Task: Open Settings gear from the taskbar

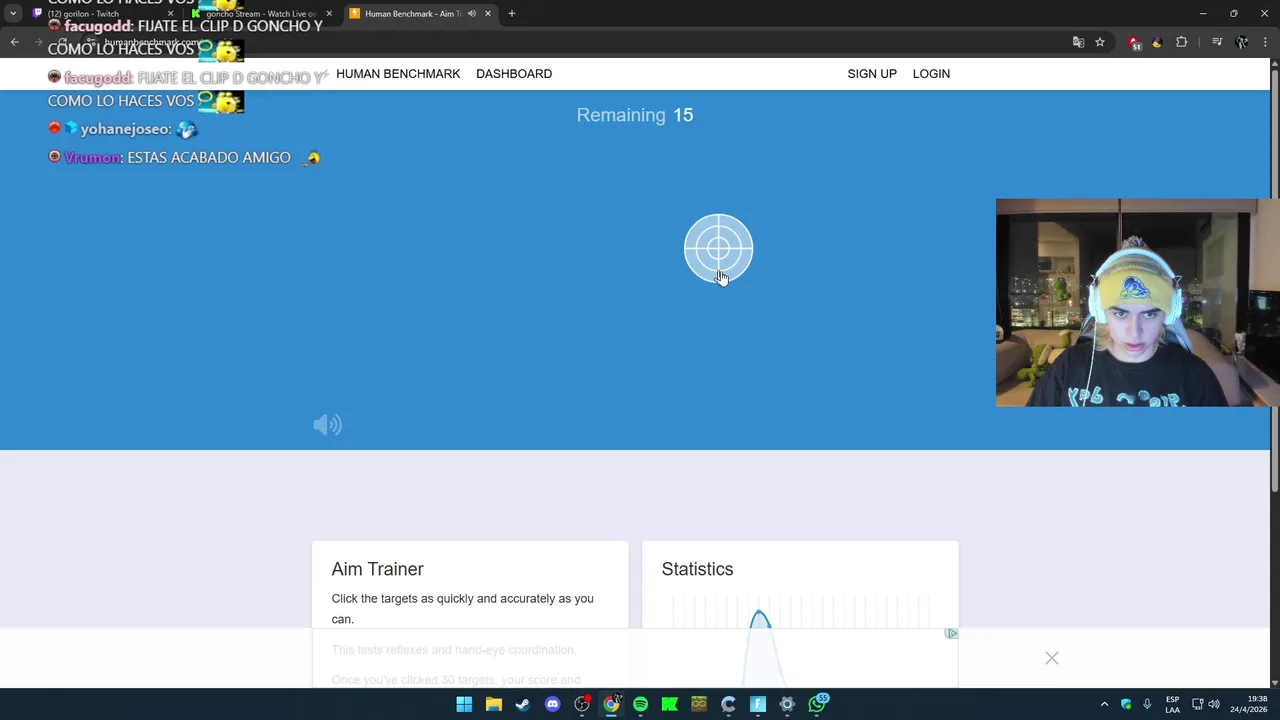Action: pyautogui.click(x=787, y=704)
